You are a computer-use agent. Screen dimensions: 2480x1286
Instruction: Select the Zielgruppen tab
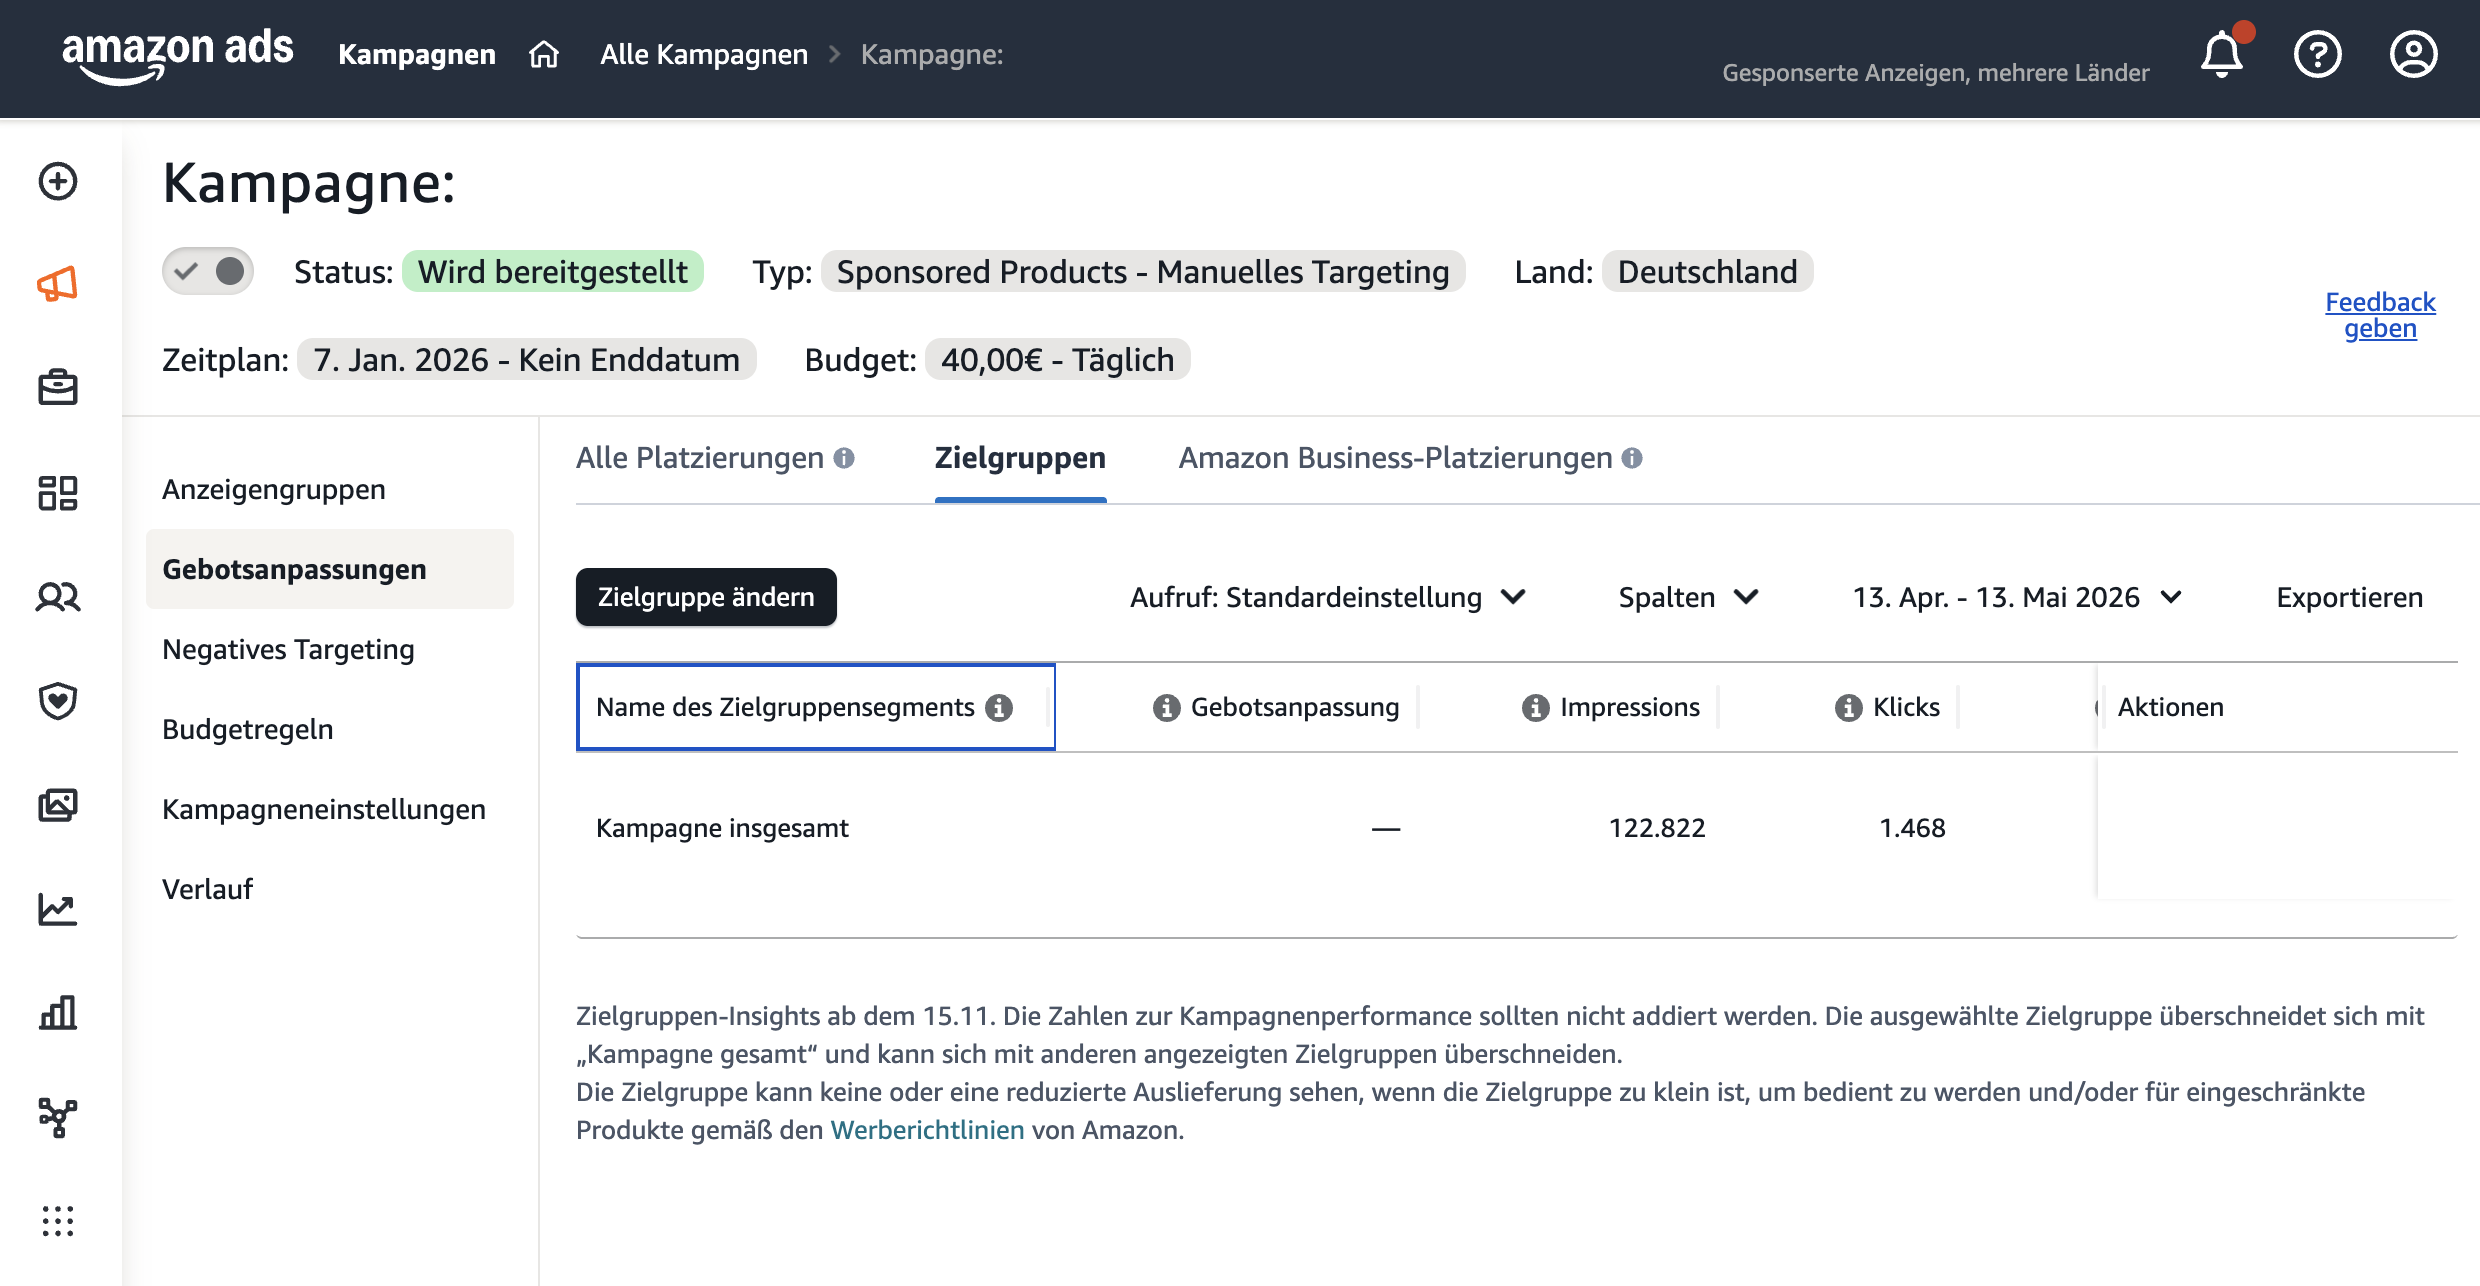click(x=1020, y=458)
